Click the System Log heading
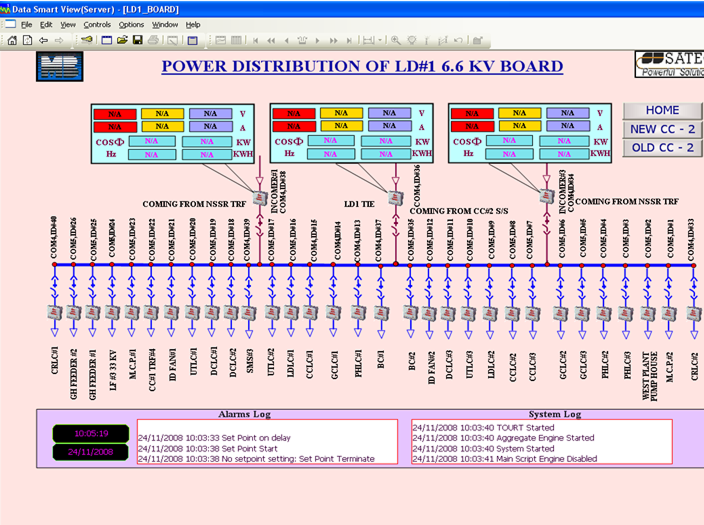This screenshot has height=525, width=704. click(x=555, y=414)
